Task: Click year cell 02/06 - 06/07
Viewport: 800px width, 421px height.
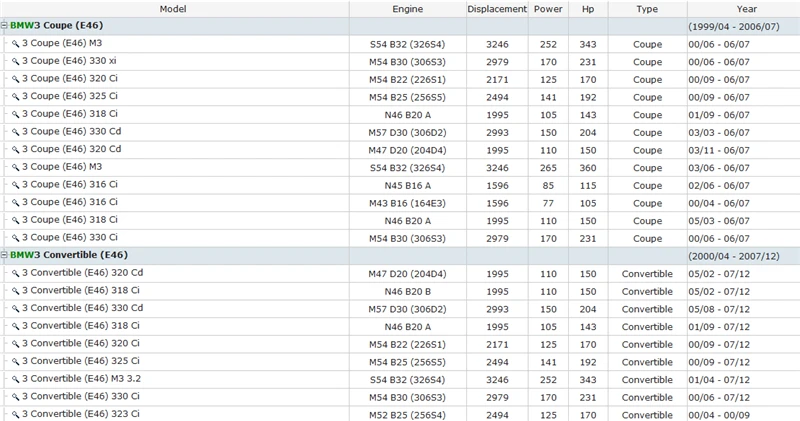Action: coord(719,186)
